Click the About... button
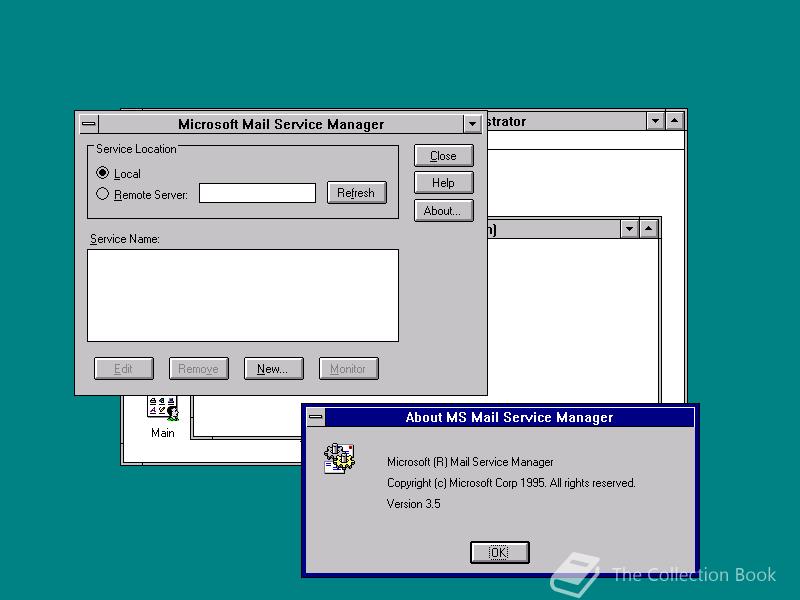Screen dimensions: 800x600 (x=443, y=211)
